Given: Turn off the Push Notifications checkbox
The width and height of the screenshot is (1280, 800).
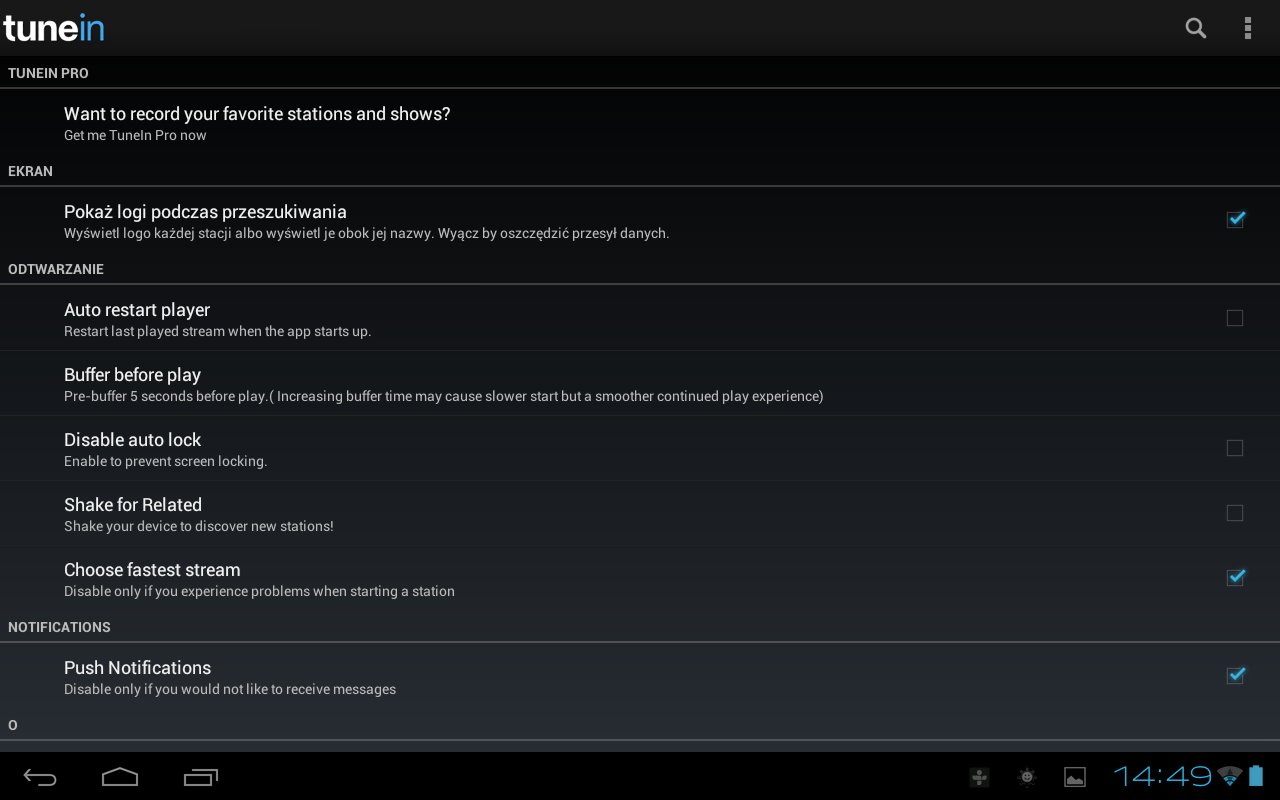Looking at the screenshot, I should [1235, 676].
